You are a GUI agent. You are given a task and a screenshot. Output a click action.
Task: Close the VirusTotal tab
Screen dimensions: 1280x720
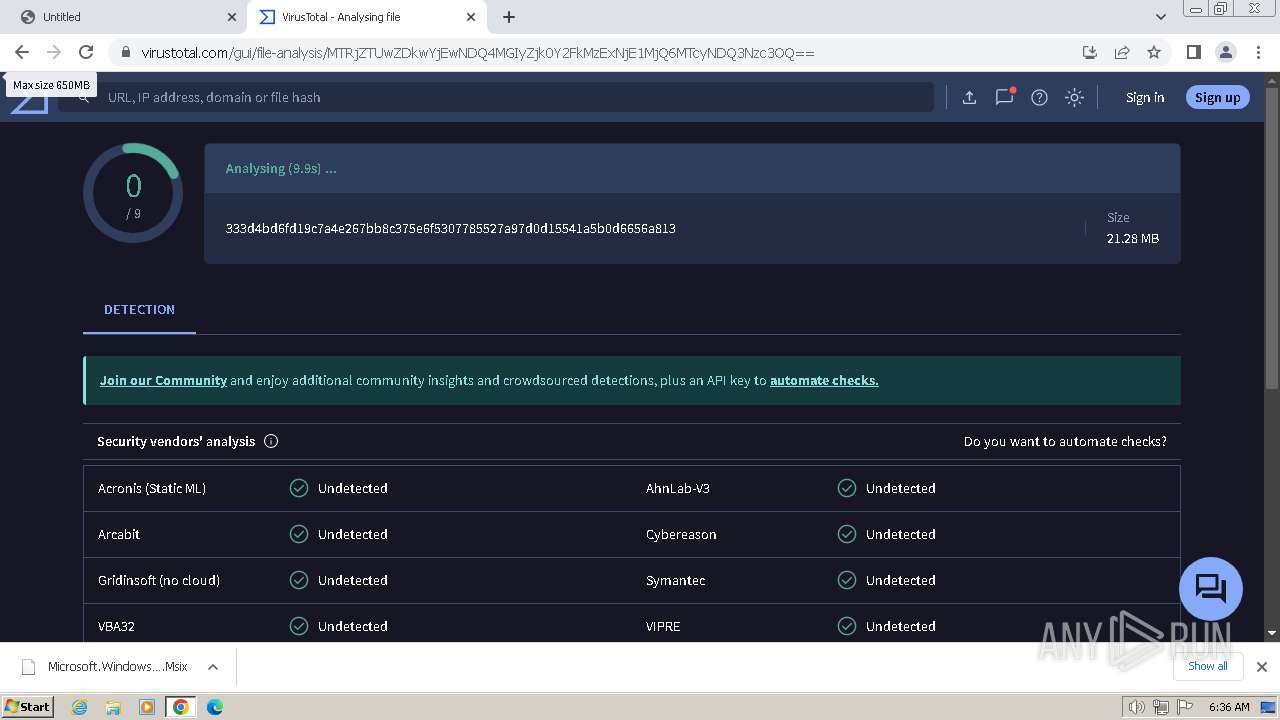471,17
